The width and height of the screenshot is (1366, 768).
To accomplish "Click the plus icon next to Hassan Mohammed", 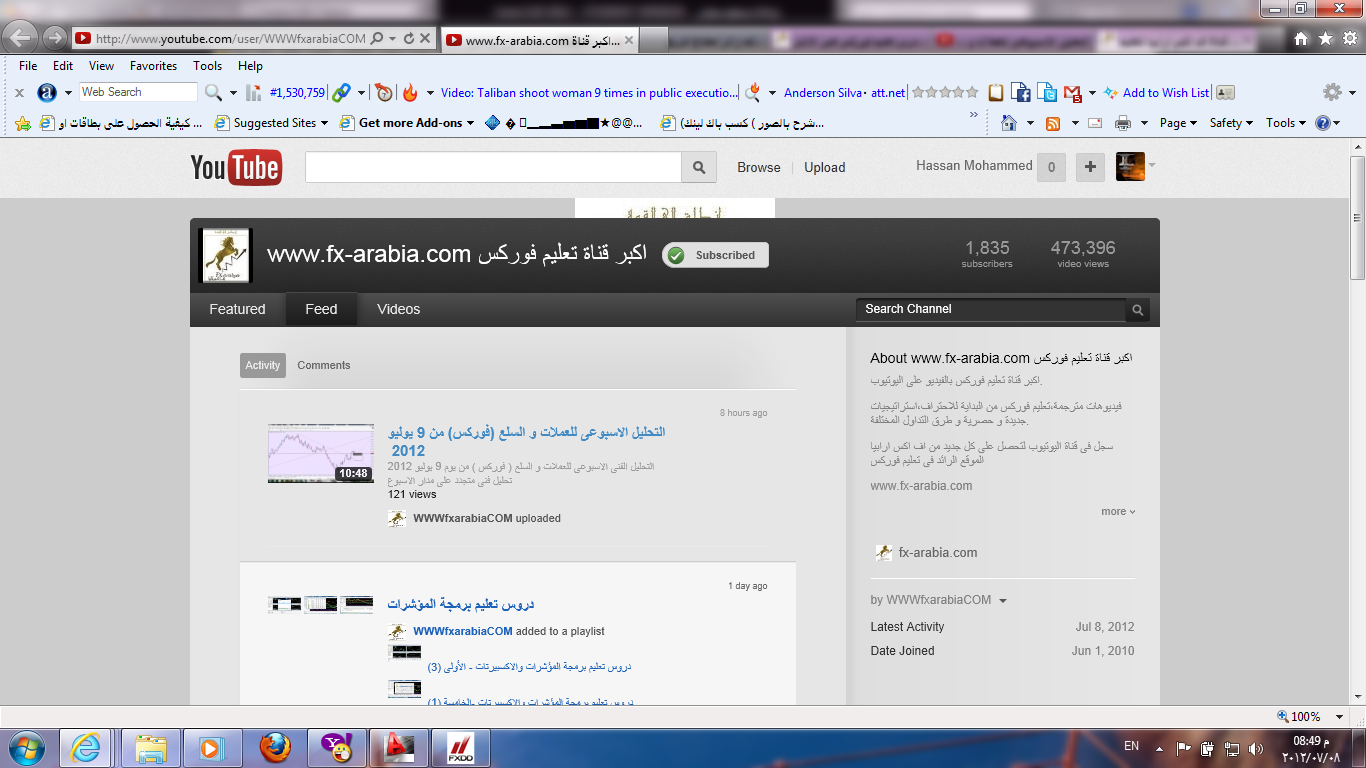I will [1090, 167].
